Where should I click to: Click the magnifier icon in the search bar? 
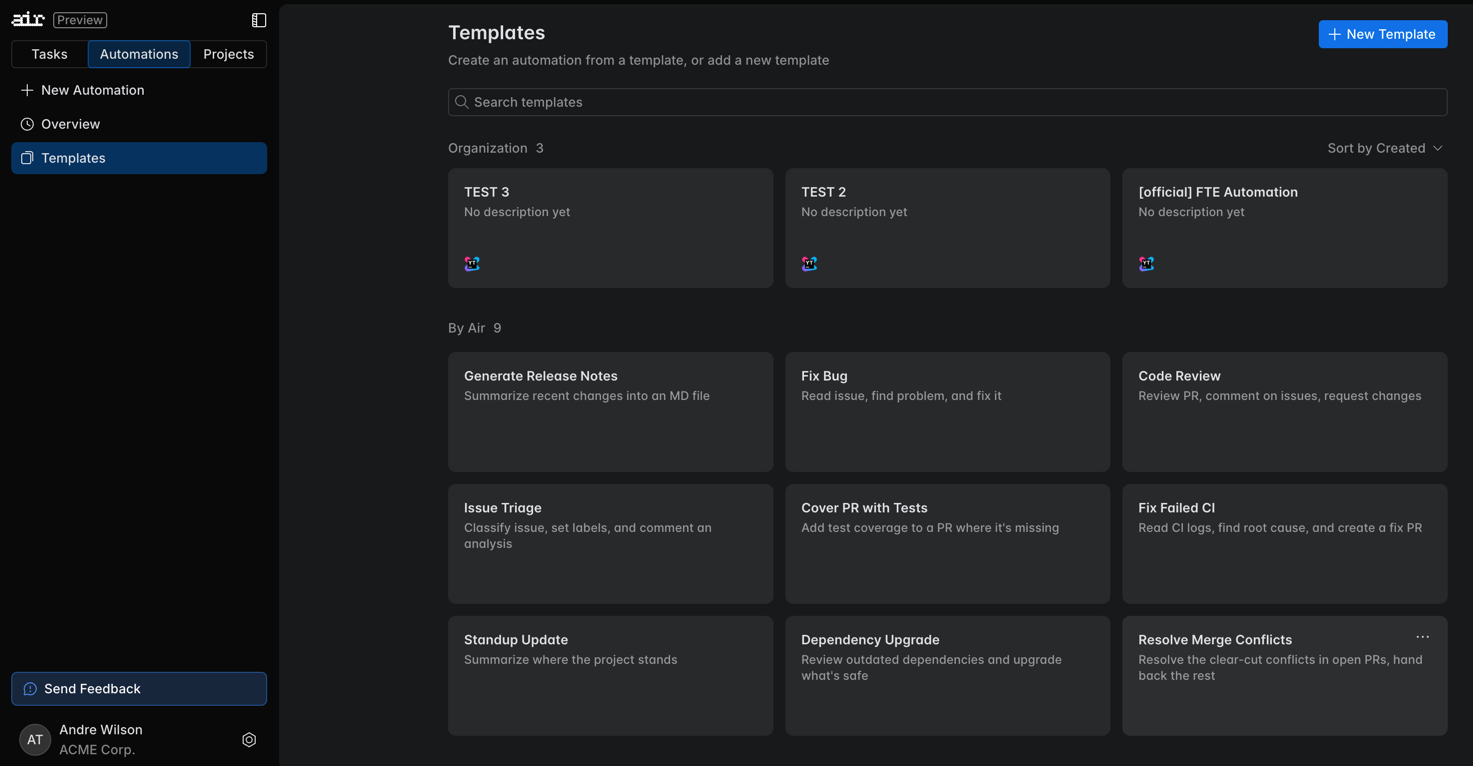coord(461,102)
